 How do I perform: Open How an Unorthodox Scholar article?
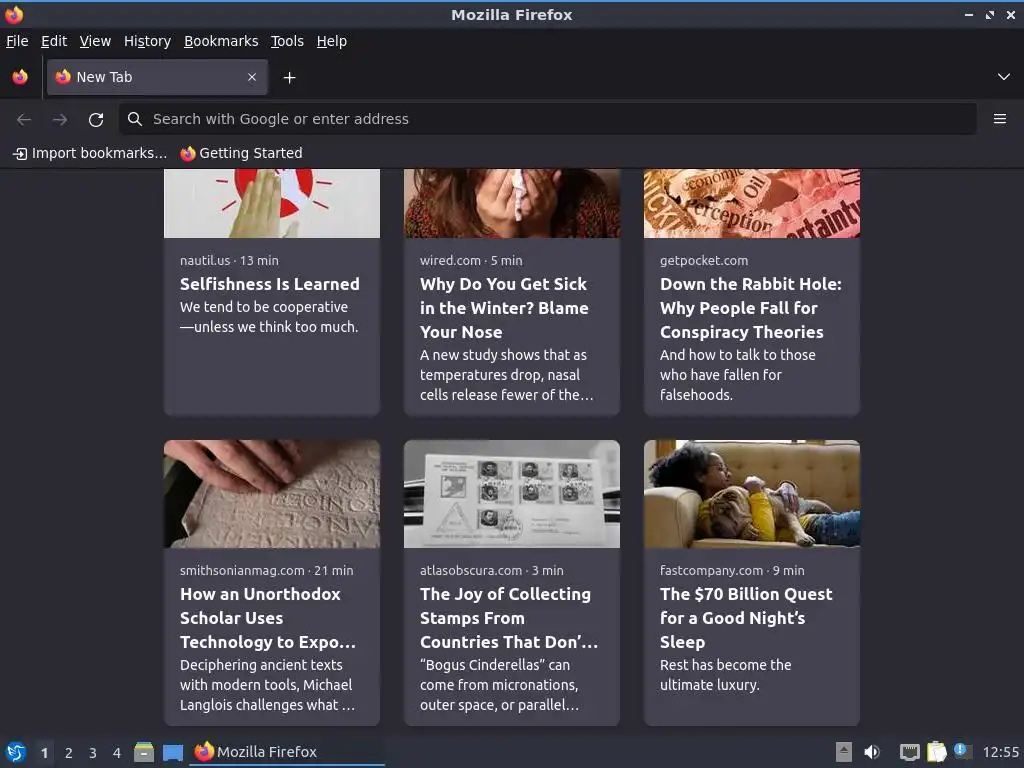coord(268,618)
